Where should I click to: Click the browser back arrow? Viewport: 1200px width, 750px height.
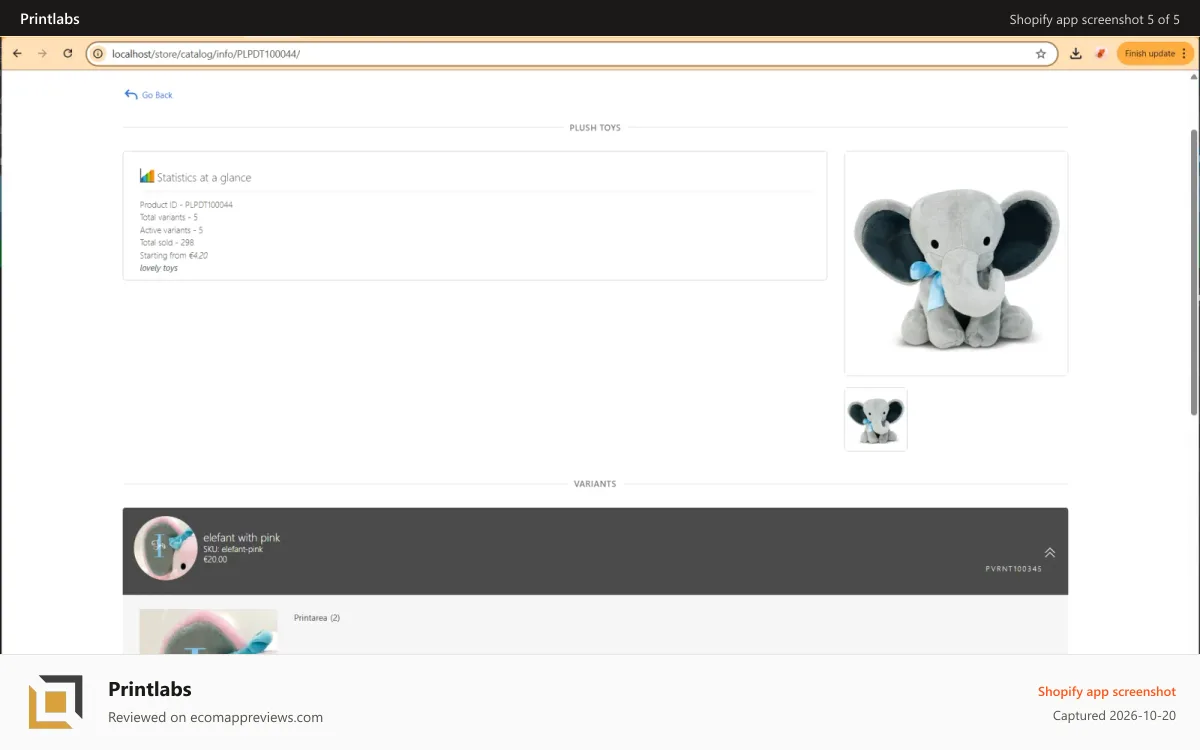[x=17, y=54]
